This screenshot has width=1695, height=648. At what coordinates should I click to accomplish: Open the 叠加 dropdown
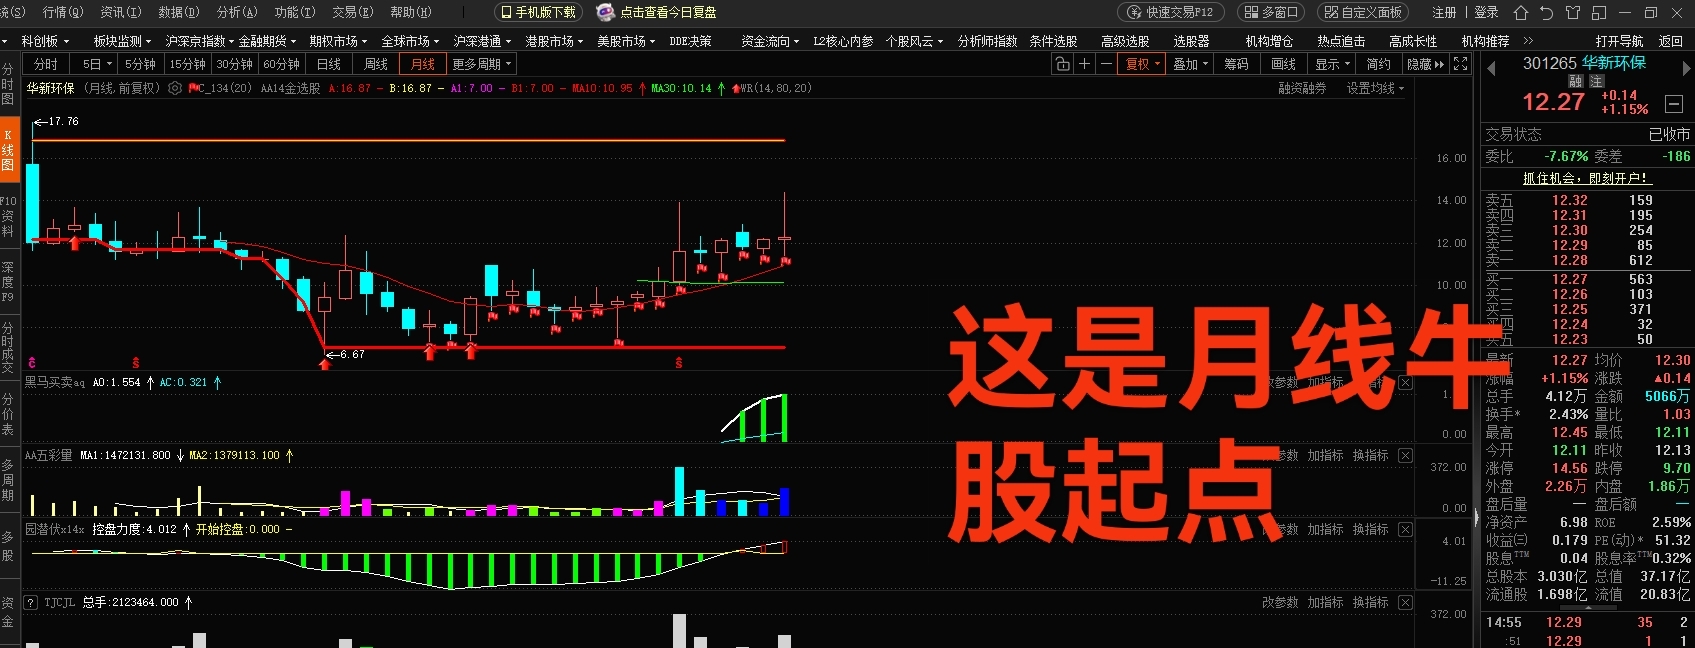[1190, 64]
